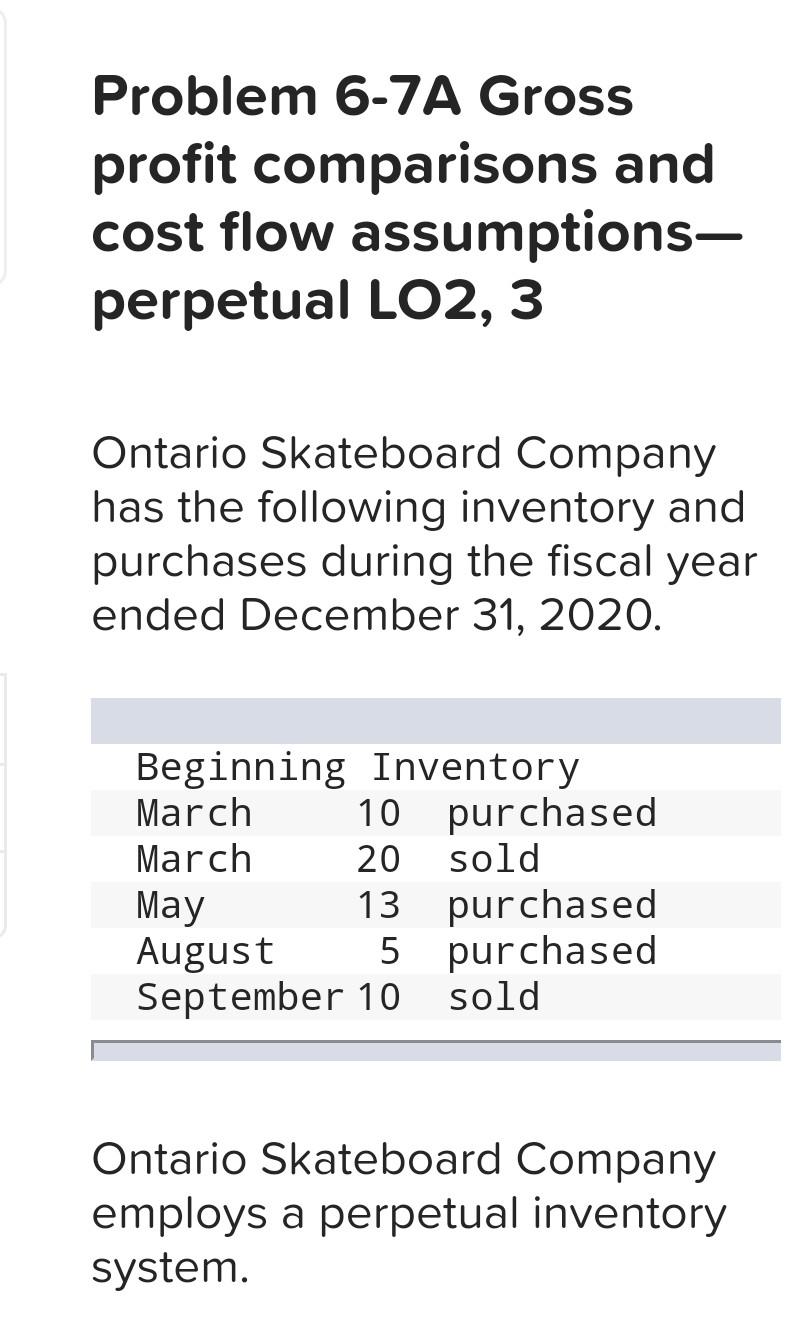Click the horizontal scrollbar beneath the table
The width and height of the screenshot is (811, 1333).
435,1050
